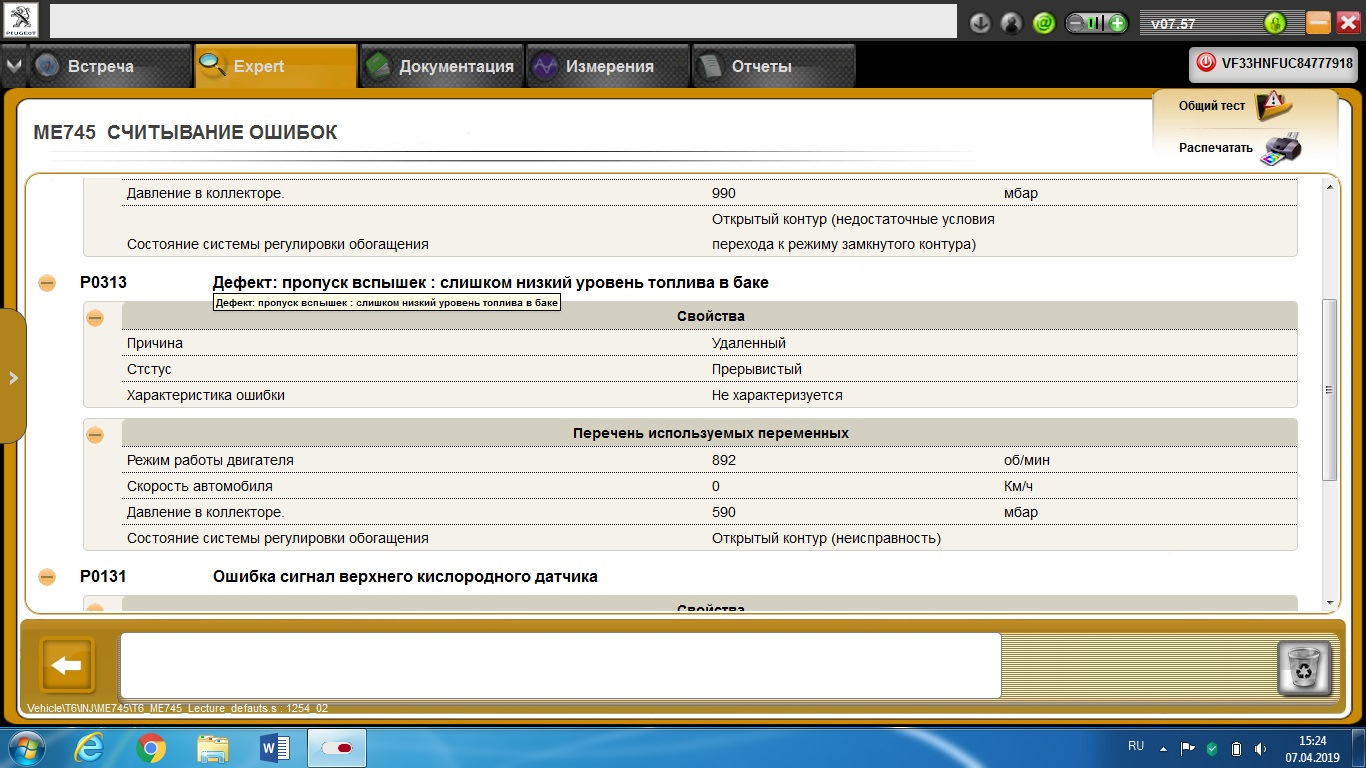Screen dimensions: 1366x768
Task: Click the P0313 description 'Дефект: пропуск вспышек' heading
Action: tap(491, 283)
